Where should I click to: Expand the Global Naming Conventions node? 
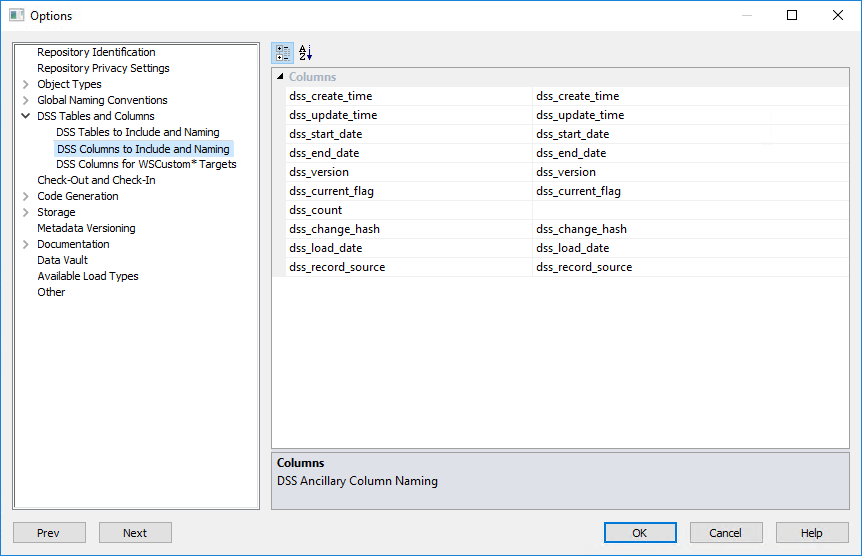pyautogui.click(x=25, y=100)
